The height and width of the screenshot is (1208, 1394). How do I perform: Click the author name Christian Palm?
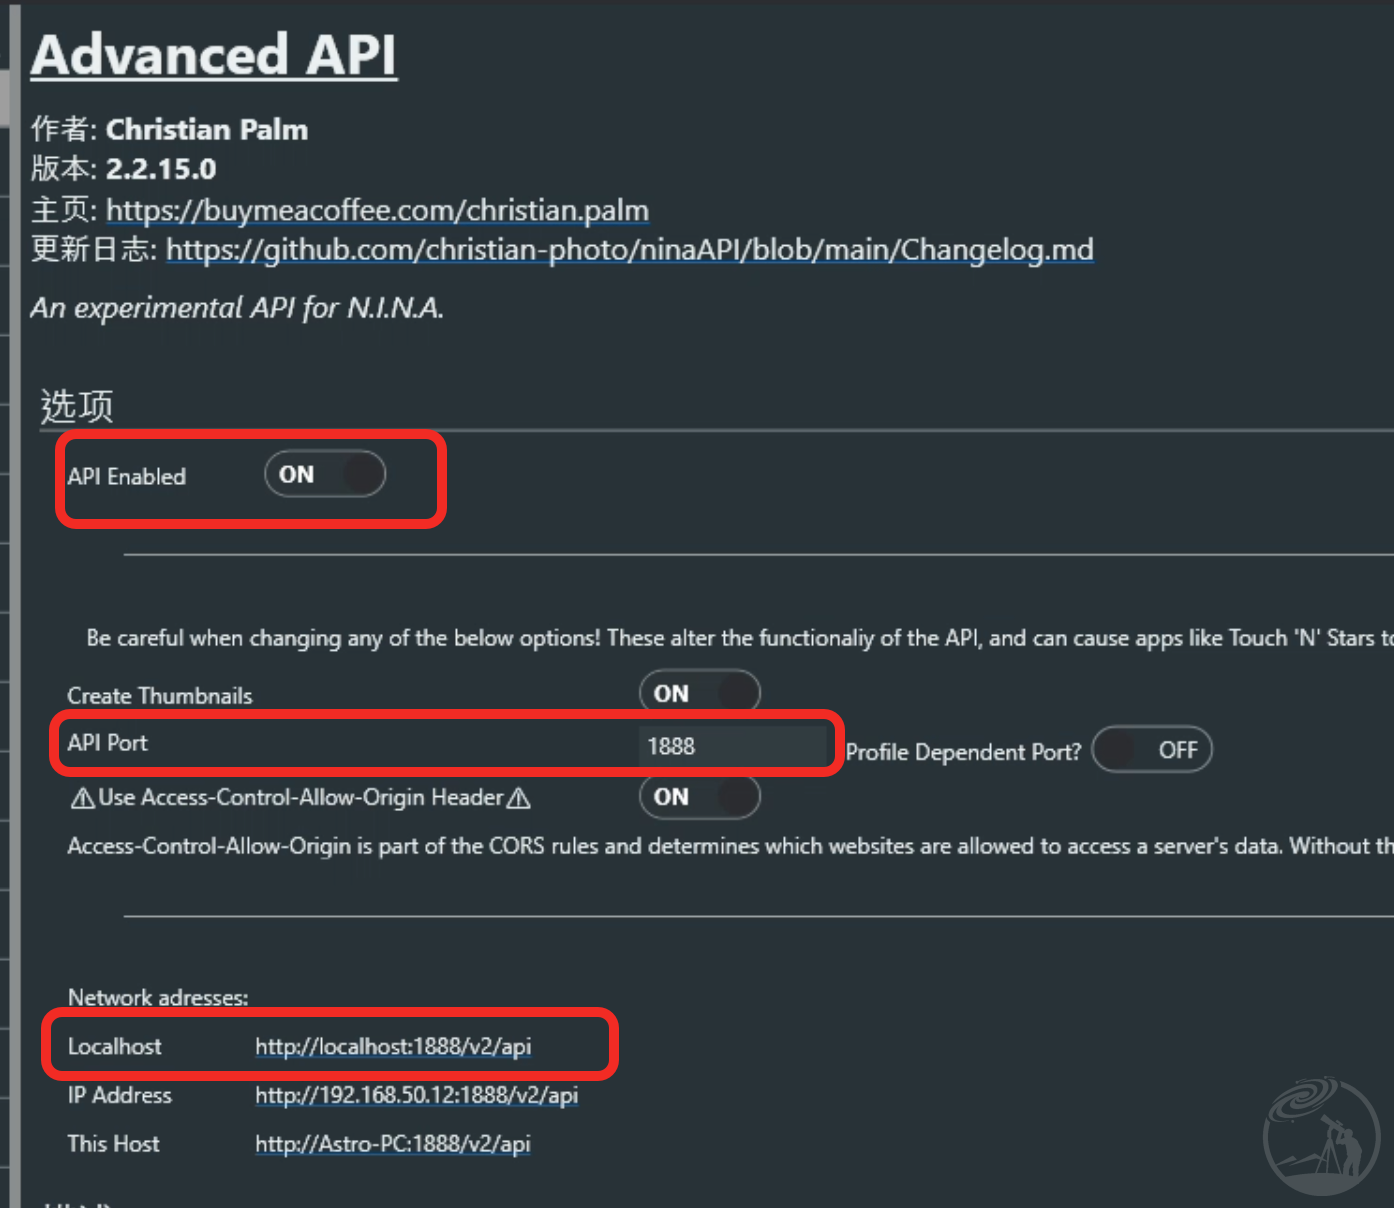[207, 130]
